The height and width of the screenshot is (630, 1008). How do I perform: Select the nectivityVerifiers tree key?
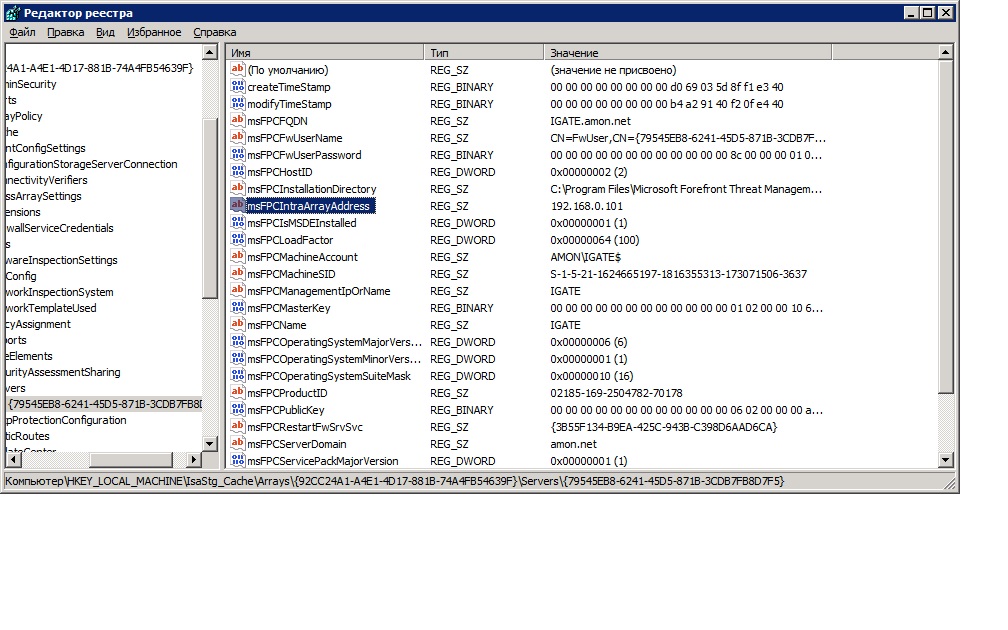pyautogui.click(x=46, y=181)
